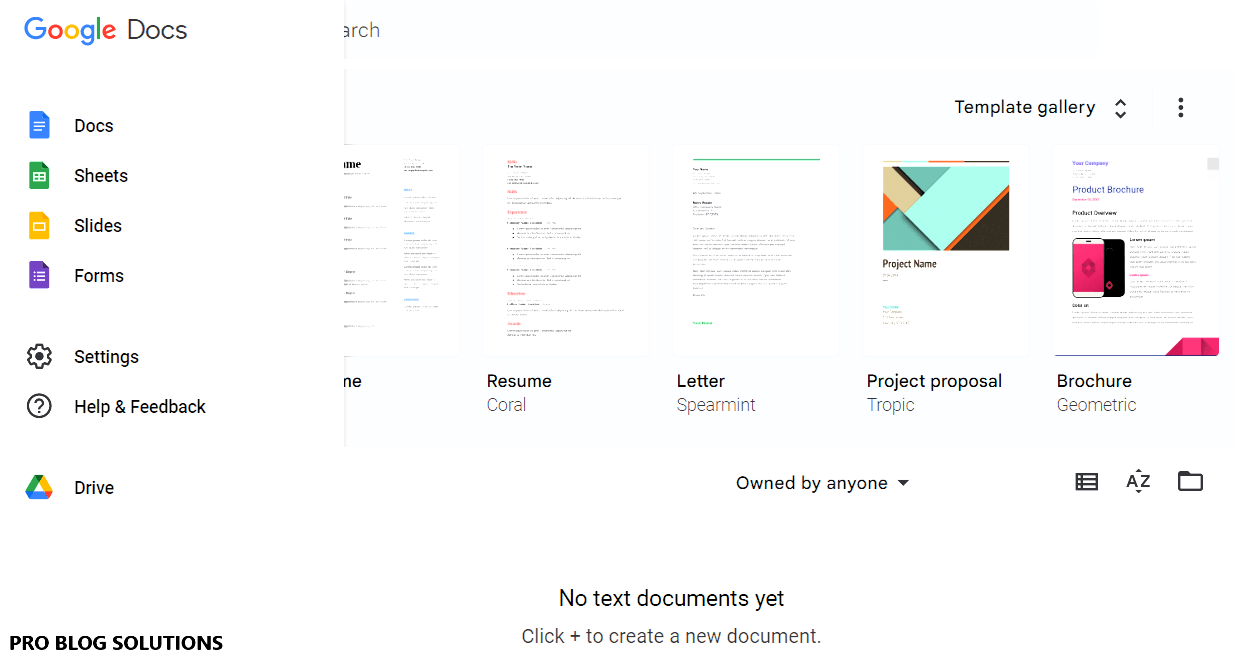Viewport: 1234px width, 661px height.
Task: Open the three-dot more options menu
Action: coord(1181,108)
